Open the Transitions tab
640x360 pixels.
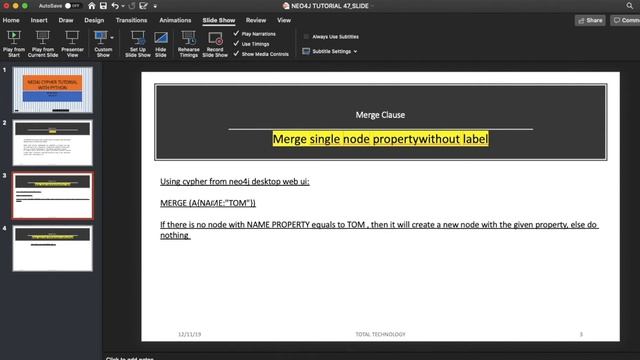tap(131, 20)
